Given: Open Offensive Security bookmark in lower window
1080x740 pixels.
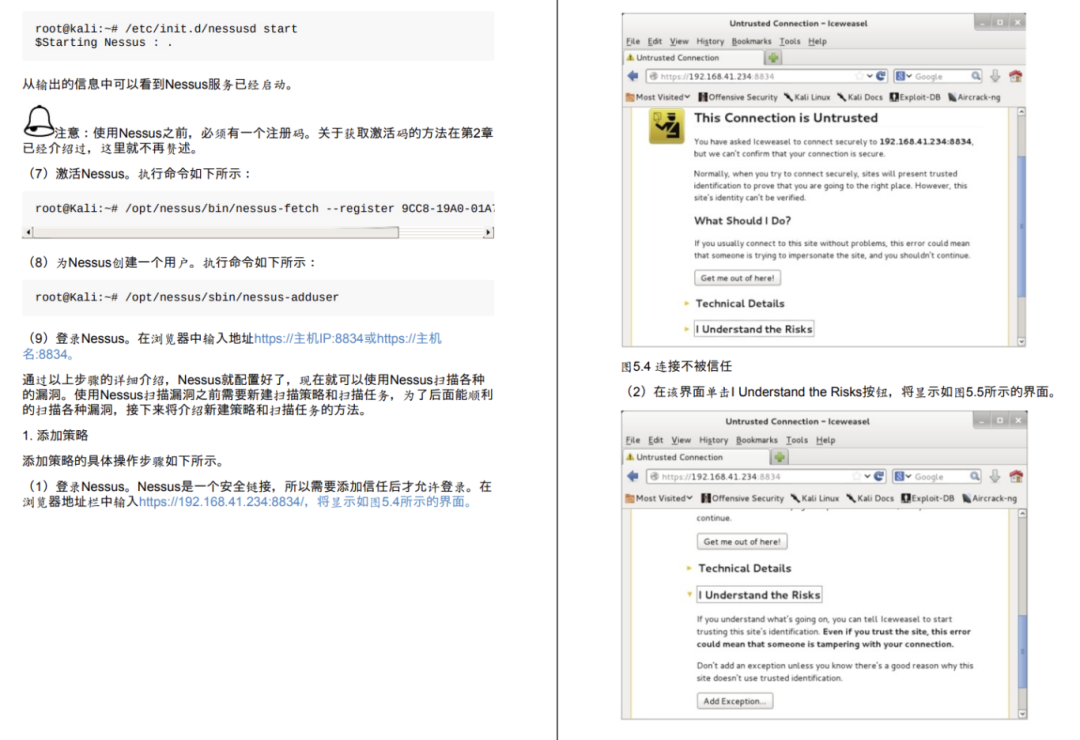Looking at the screenshot, I should 742,498.
